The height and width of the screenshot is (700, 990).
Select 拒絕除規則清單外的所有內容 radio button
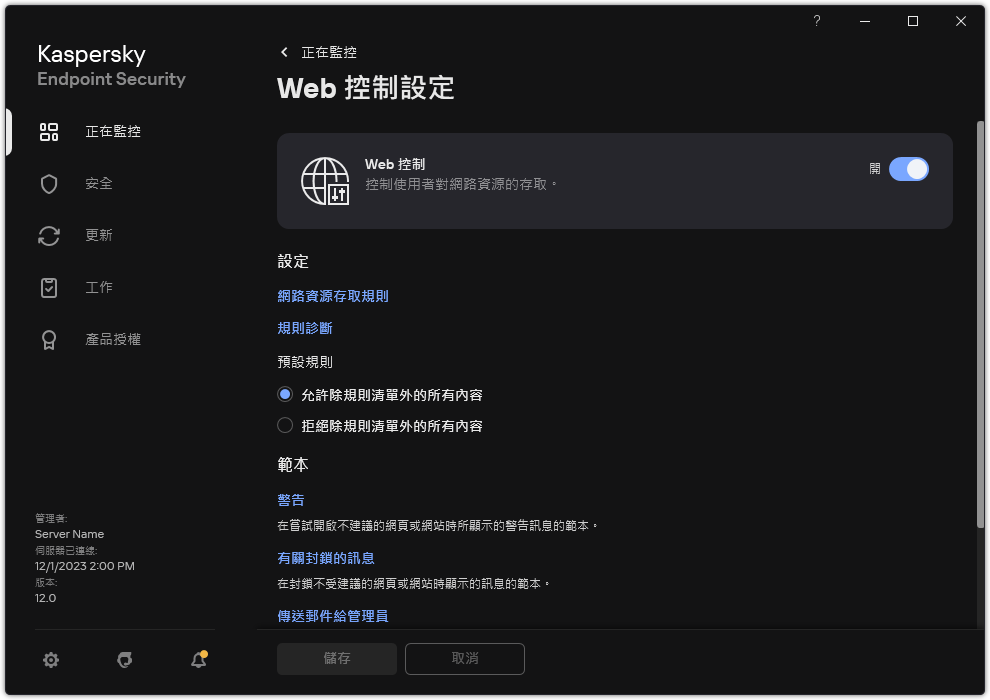click(285, 425)
